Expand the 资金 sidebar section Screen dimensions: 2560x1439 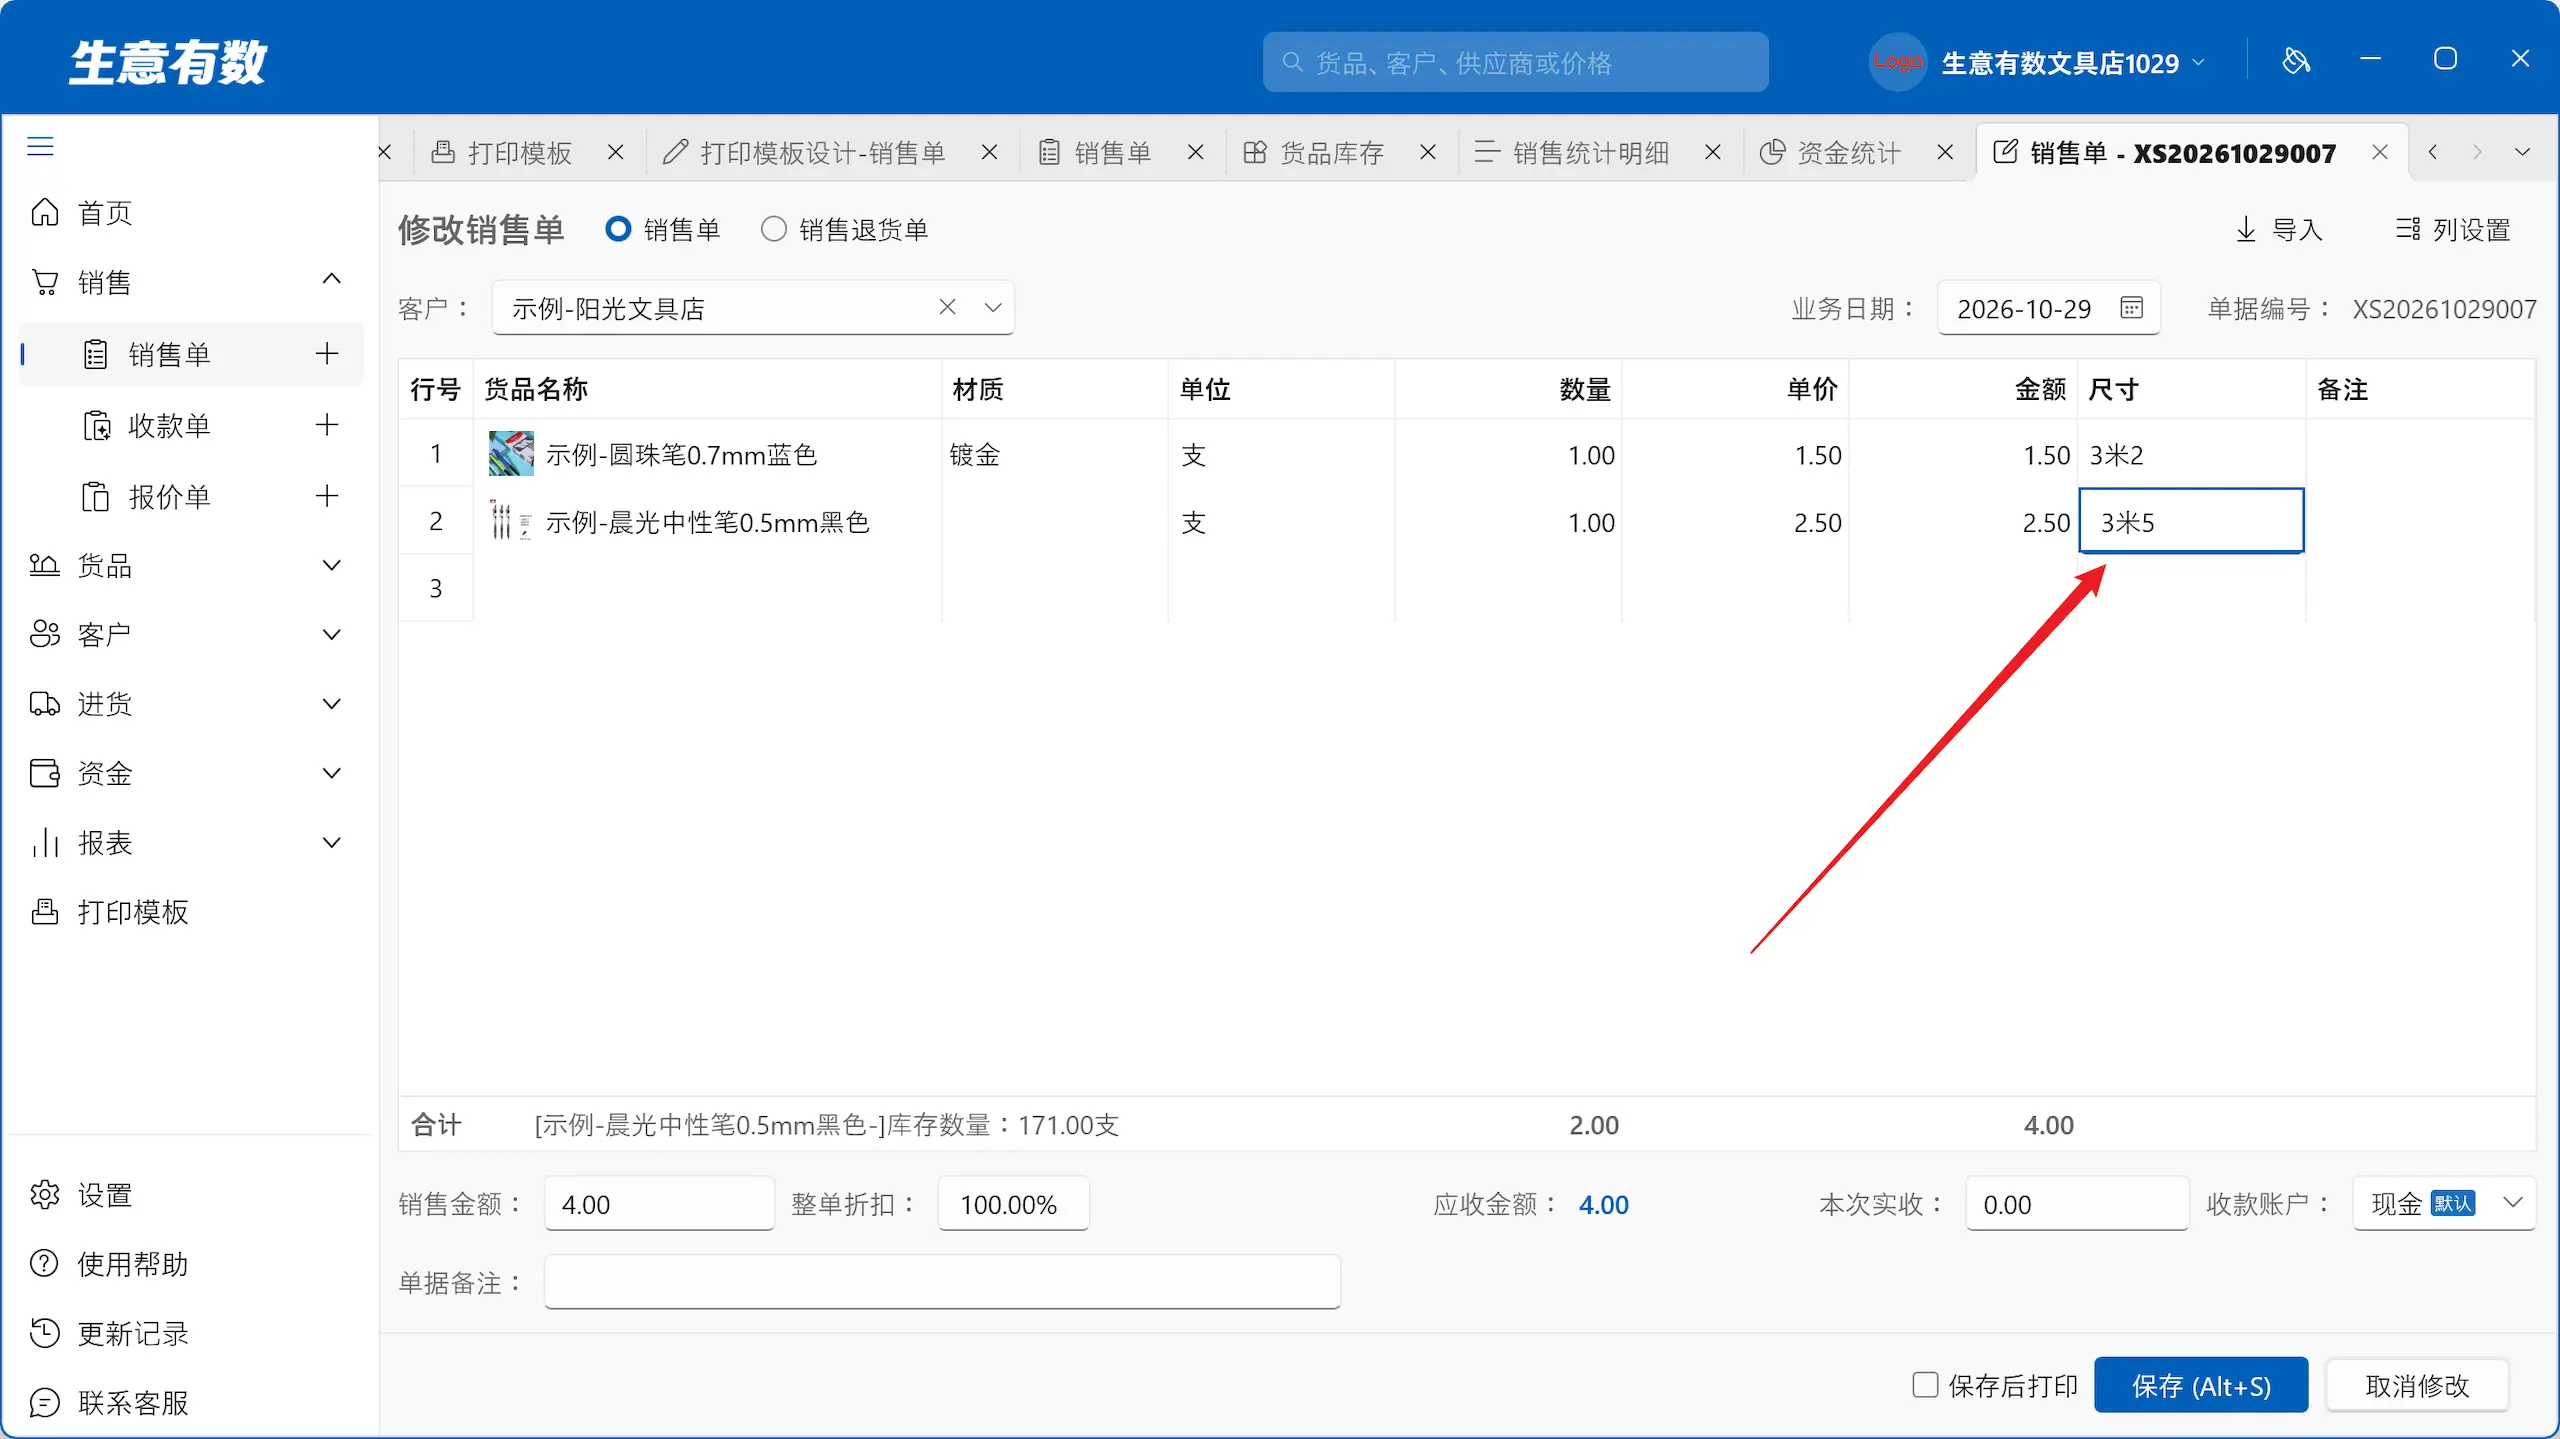(332, 773)
